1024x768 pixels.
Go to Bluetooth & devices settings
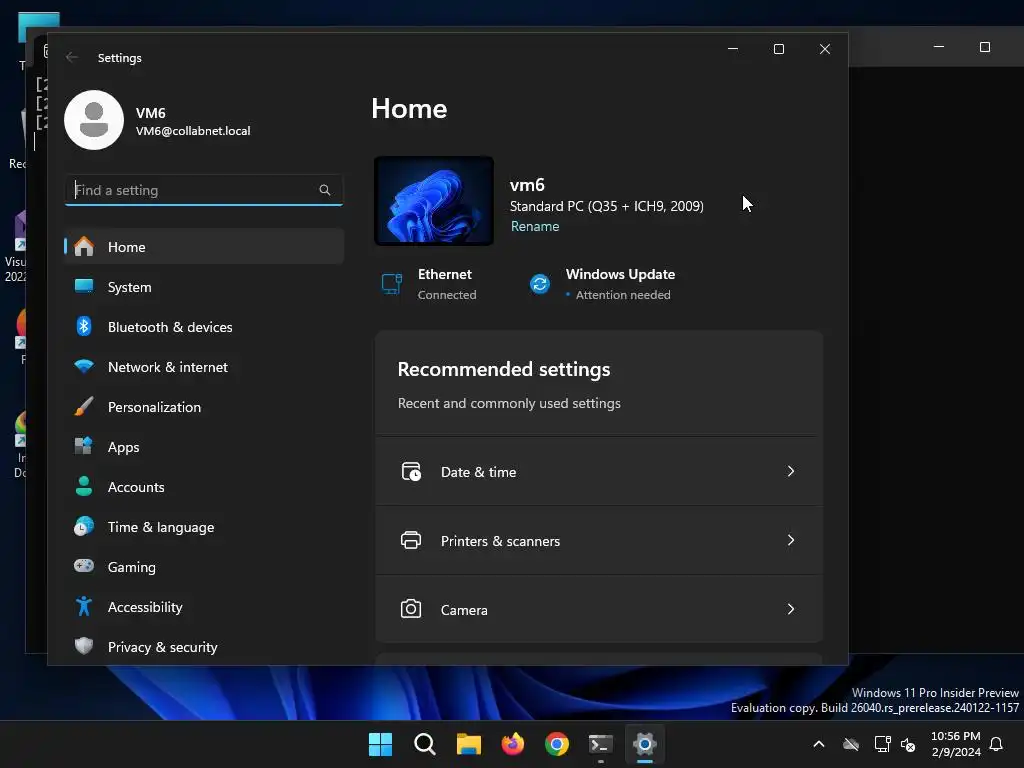point(204,327)
